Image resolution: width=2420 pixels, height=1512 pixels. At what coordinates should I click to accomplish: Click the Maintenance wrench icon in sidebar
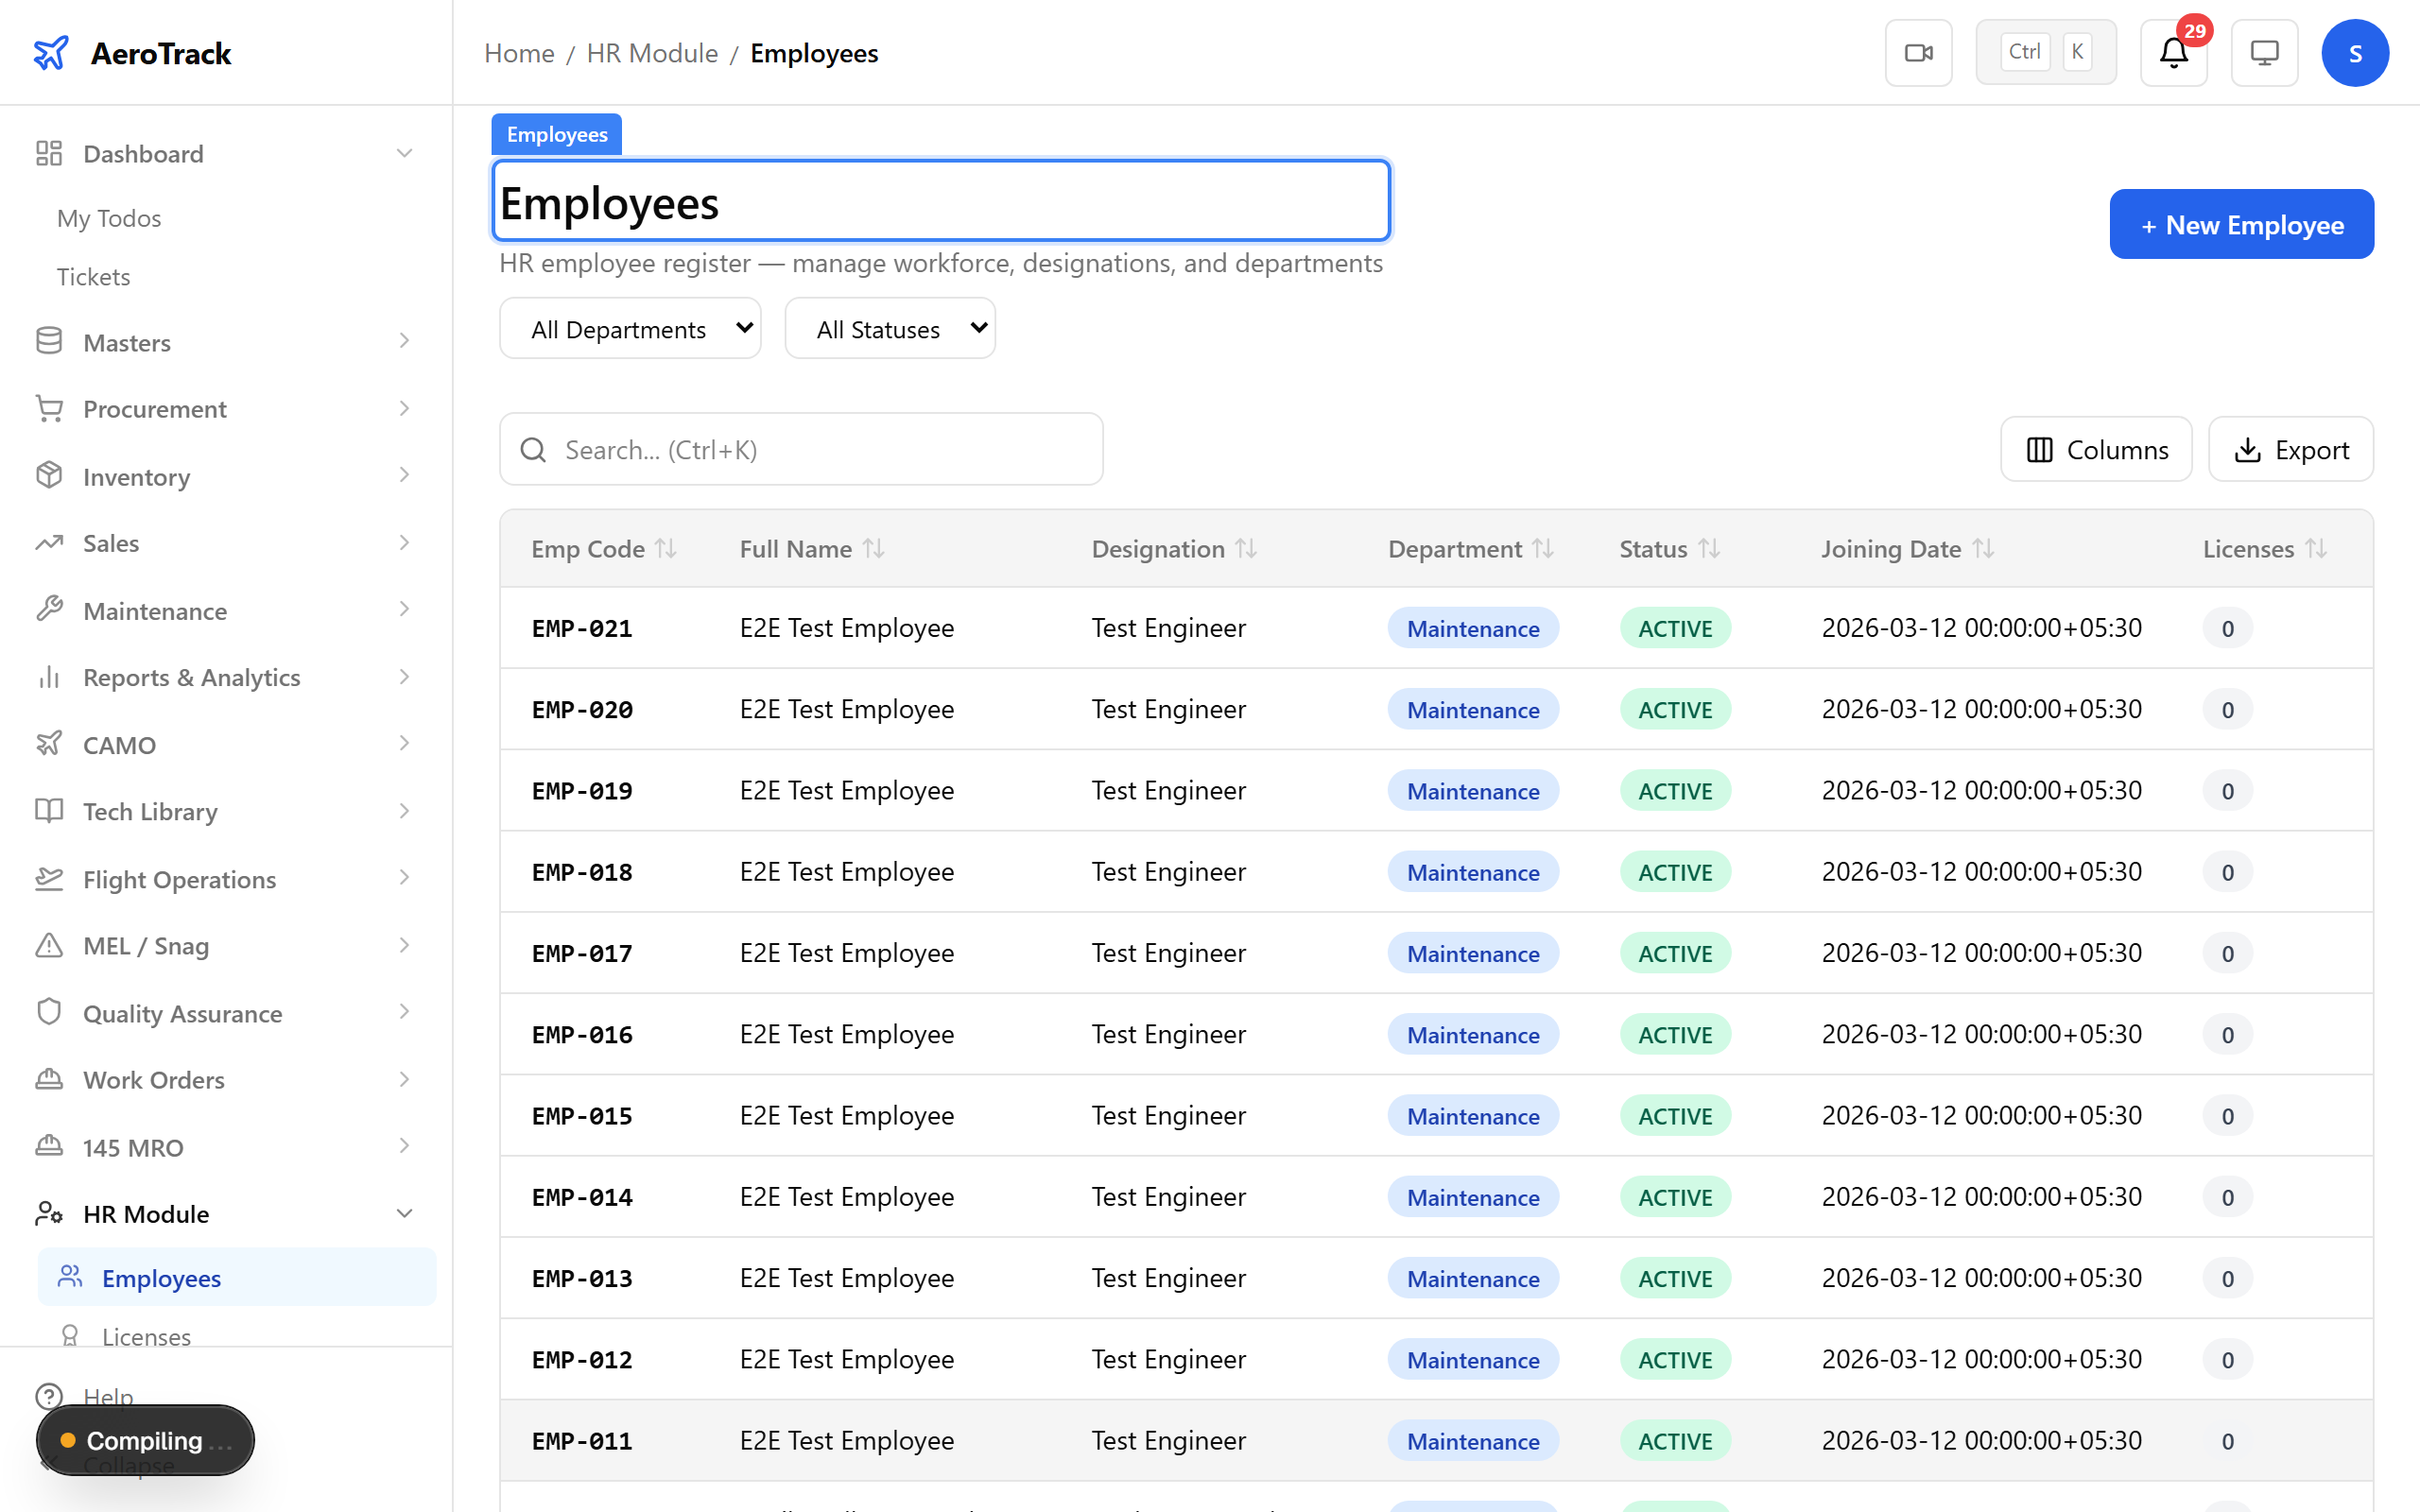(49, 609)
